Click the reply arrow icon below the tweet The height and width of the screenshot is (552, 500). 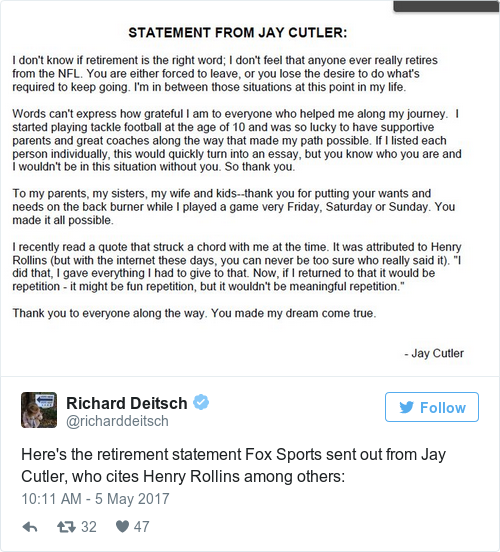click(30, 527)
